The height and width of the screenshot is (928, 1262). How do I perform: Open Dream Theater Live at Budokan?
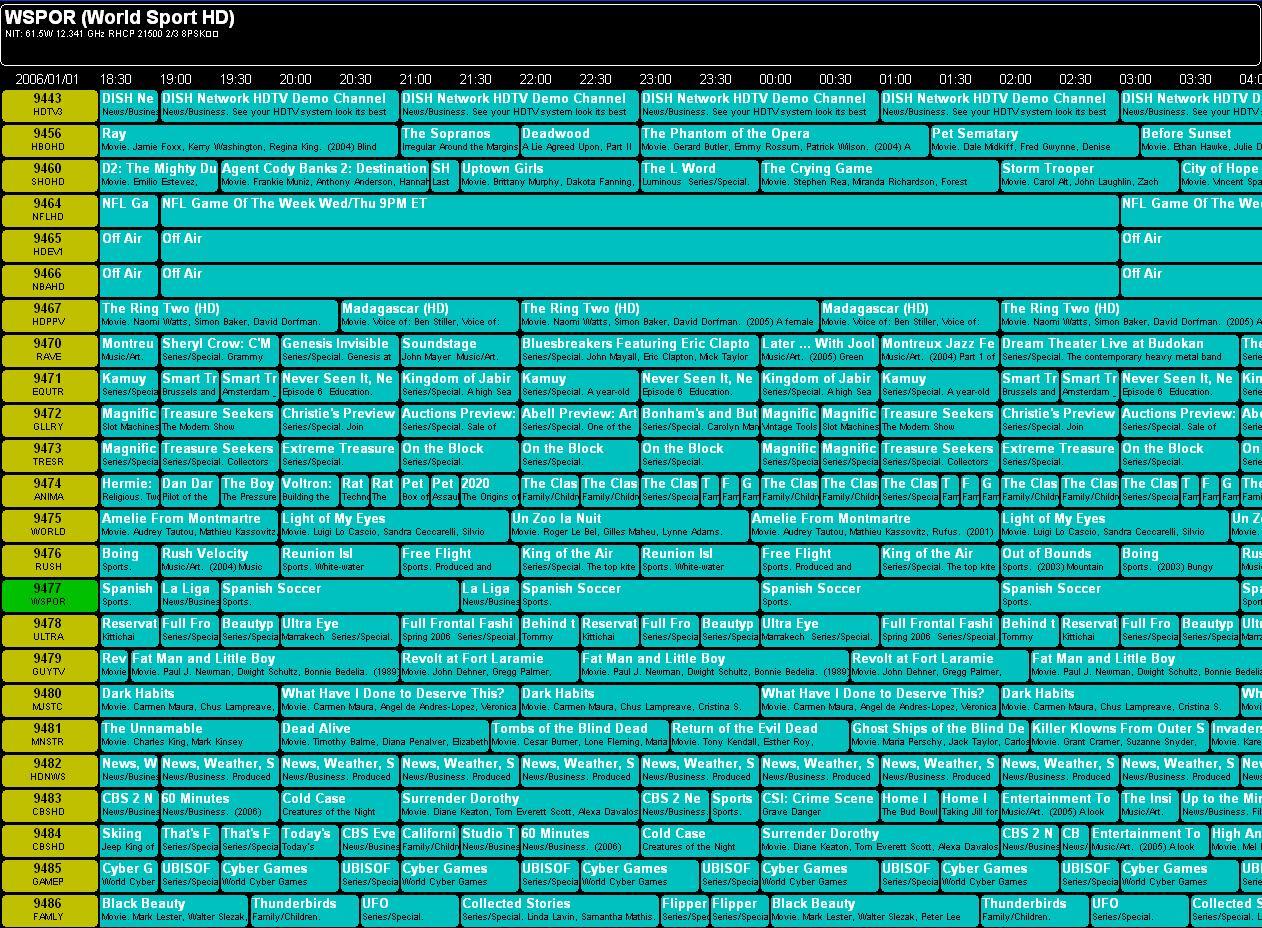click(1119, 351)
